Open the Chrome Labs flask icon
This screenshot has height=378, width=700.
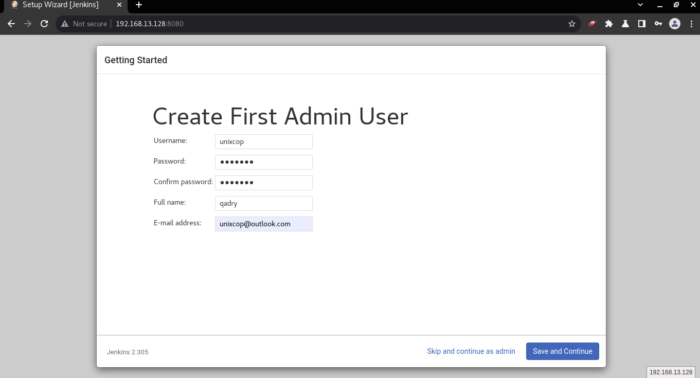(625, 24)
